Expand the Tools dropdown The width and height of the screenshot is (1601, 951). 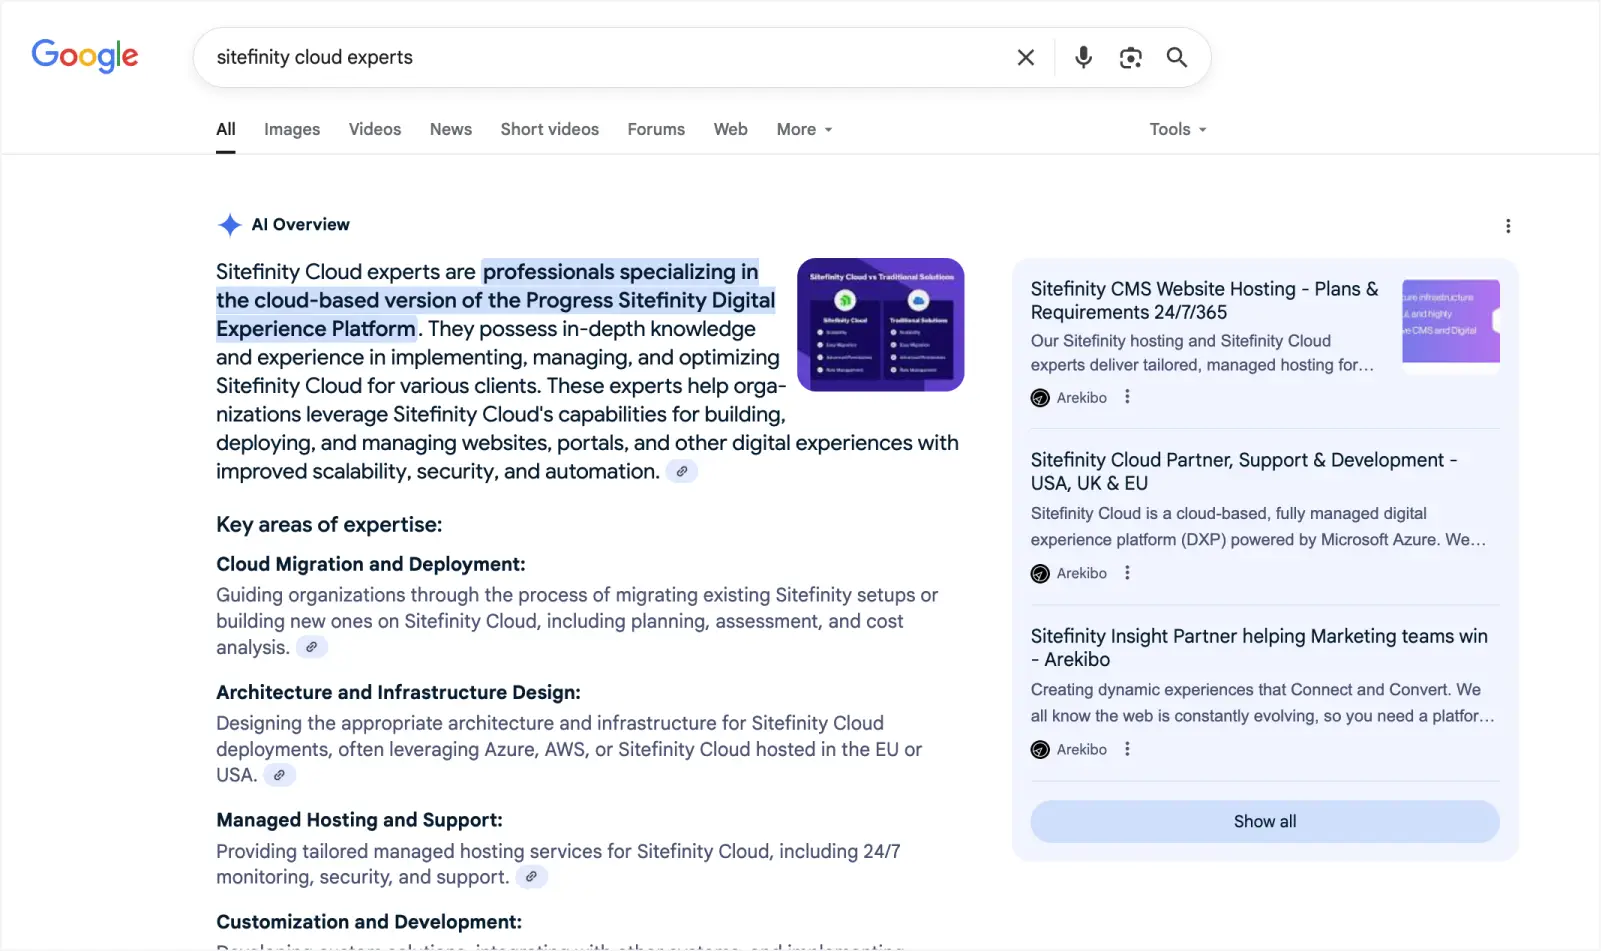tap(1178, 129)
